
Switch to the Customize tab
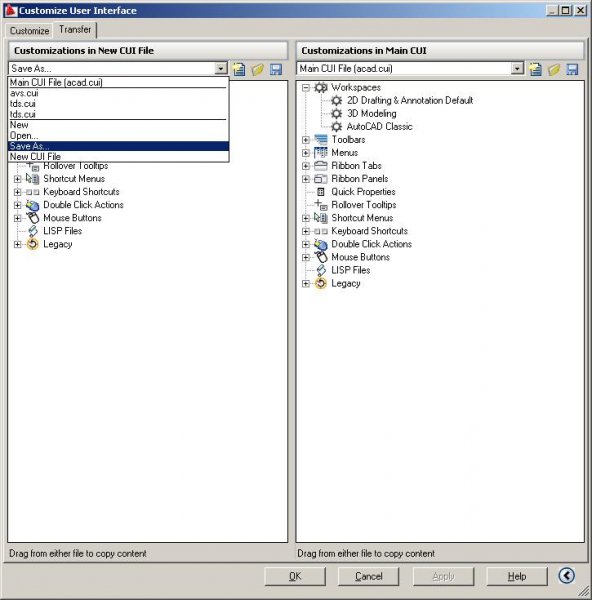[x=29, y=31]
